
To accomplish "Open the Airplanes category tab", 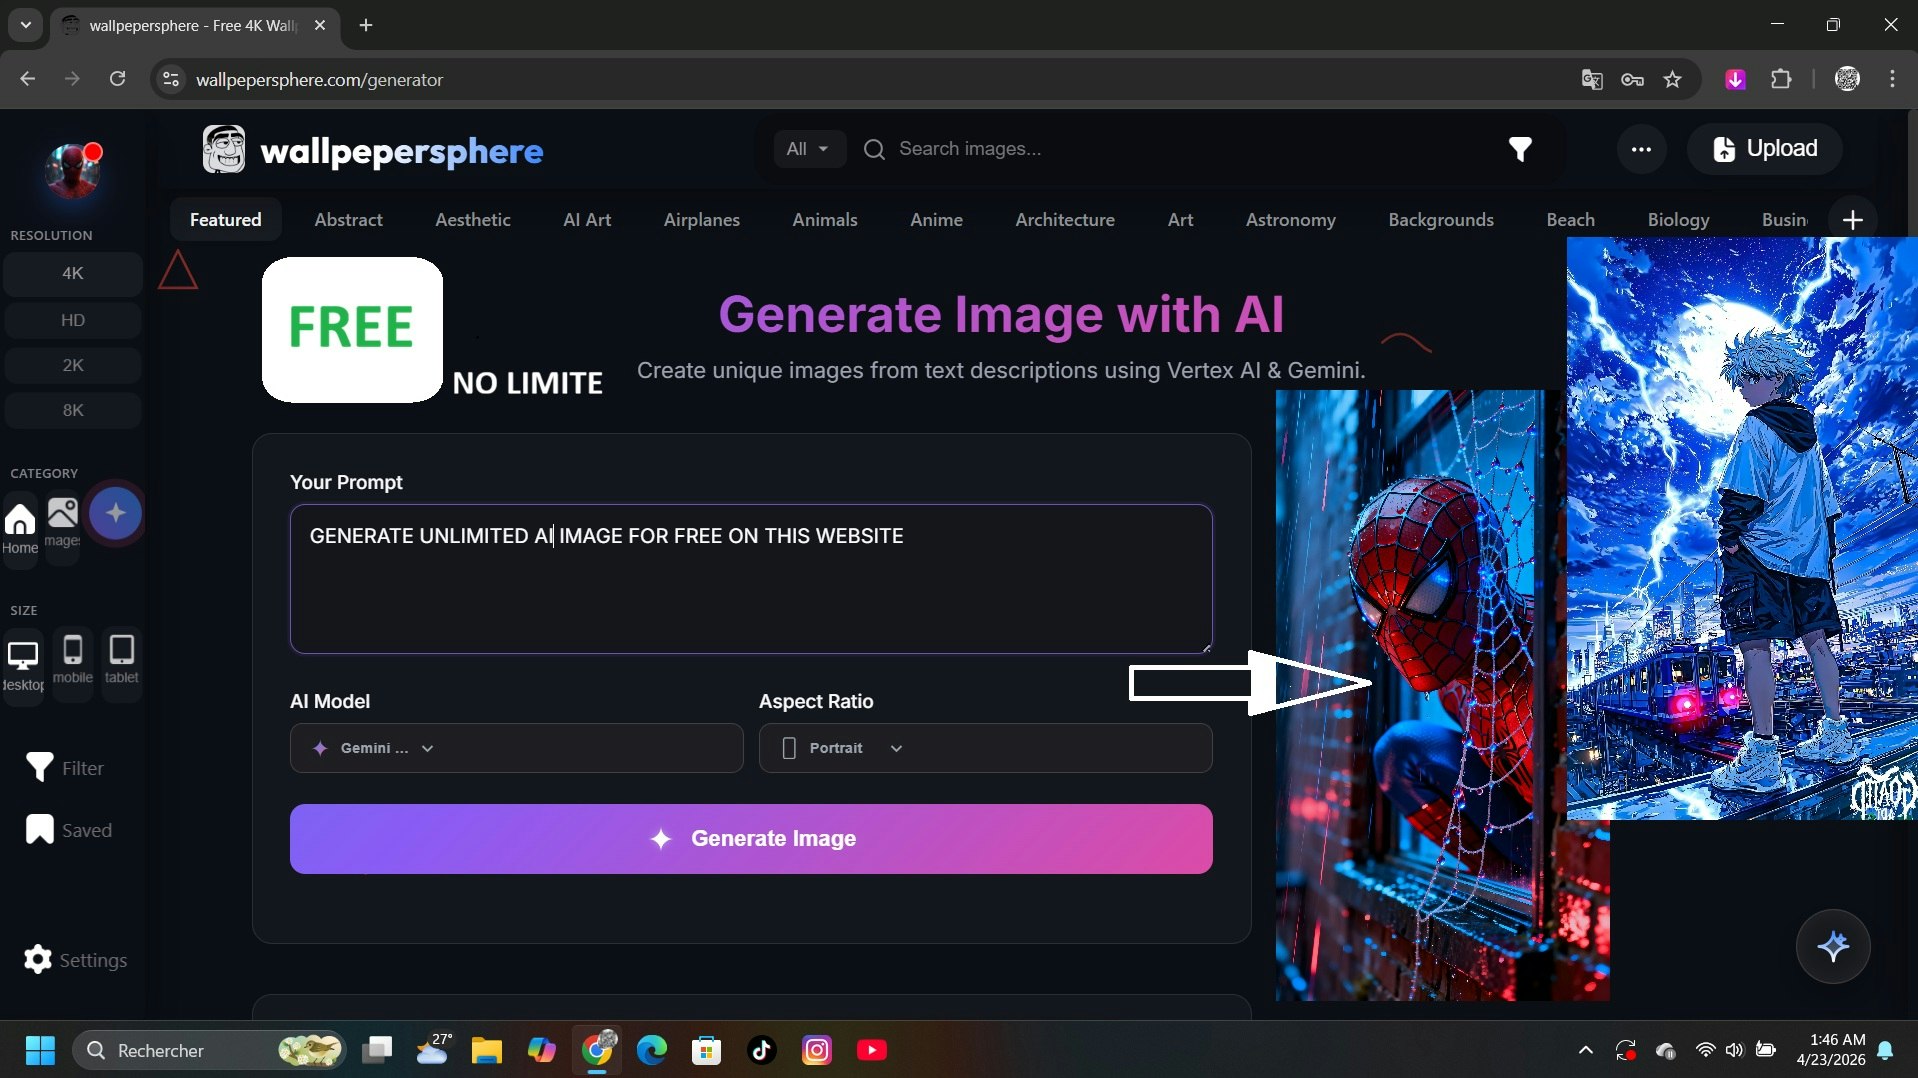I will pyautogui.click(x=701, y=220).
